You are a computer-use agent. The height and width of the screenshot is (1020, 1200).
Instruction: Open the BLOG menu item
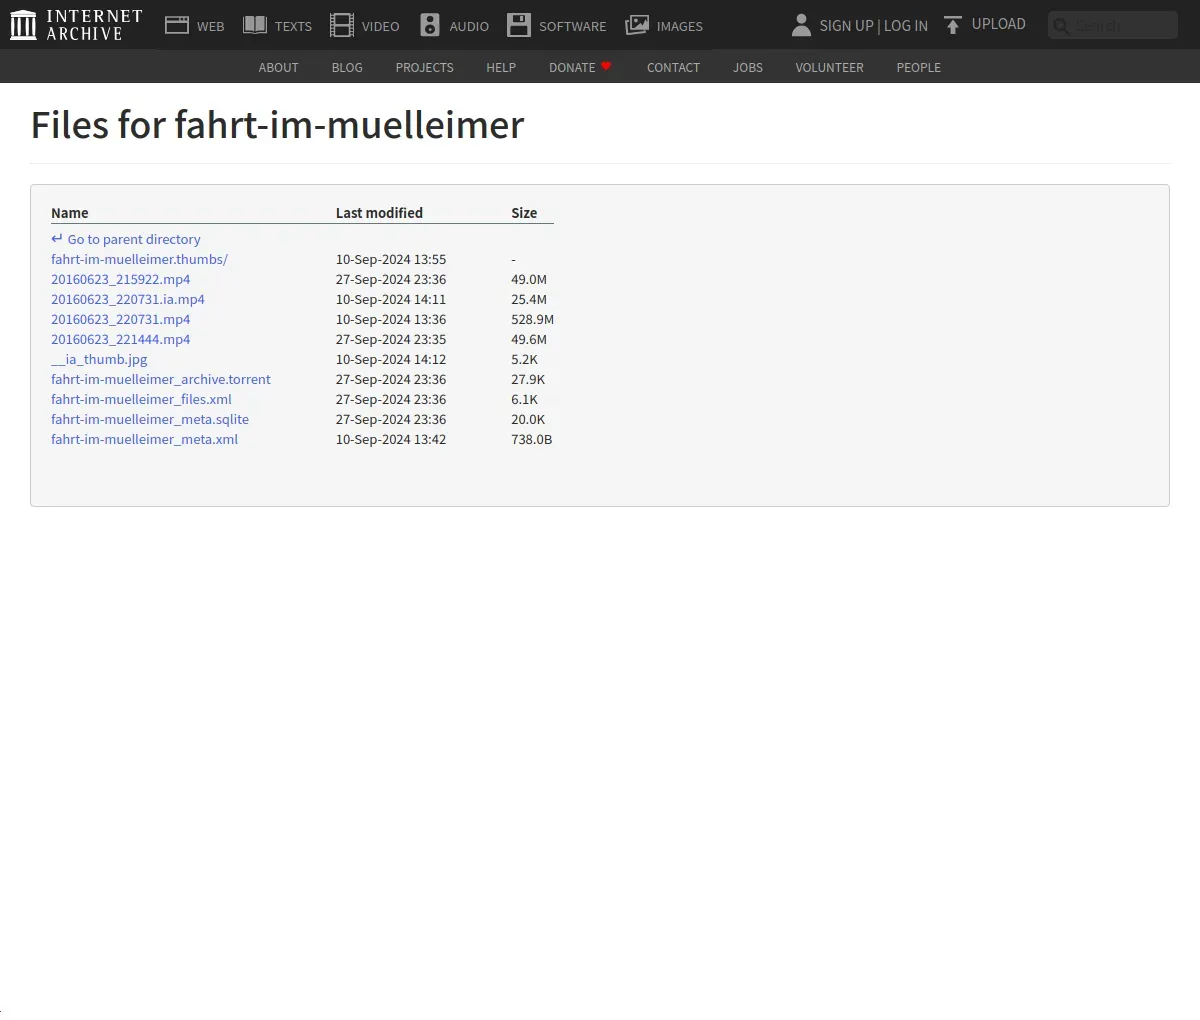pyautogui.click(x=347, y=67)
